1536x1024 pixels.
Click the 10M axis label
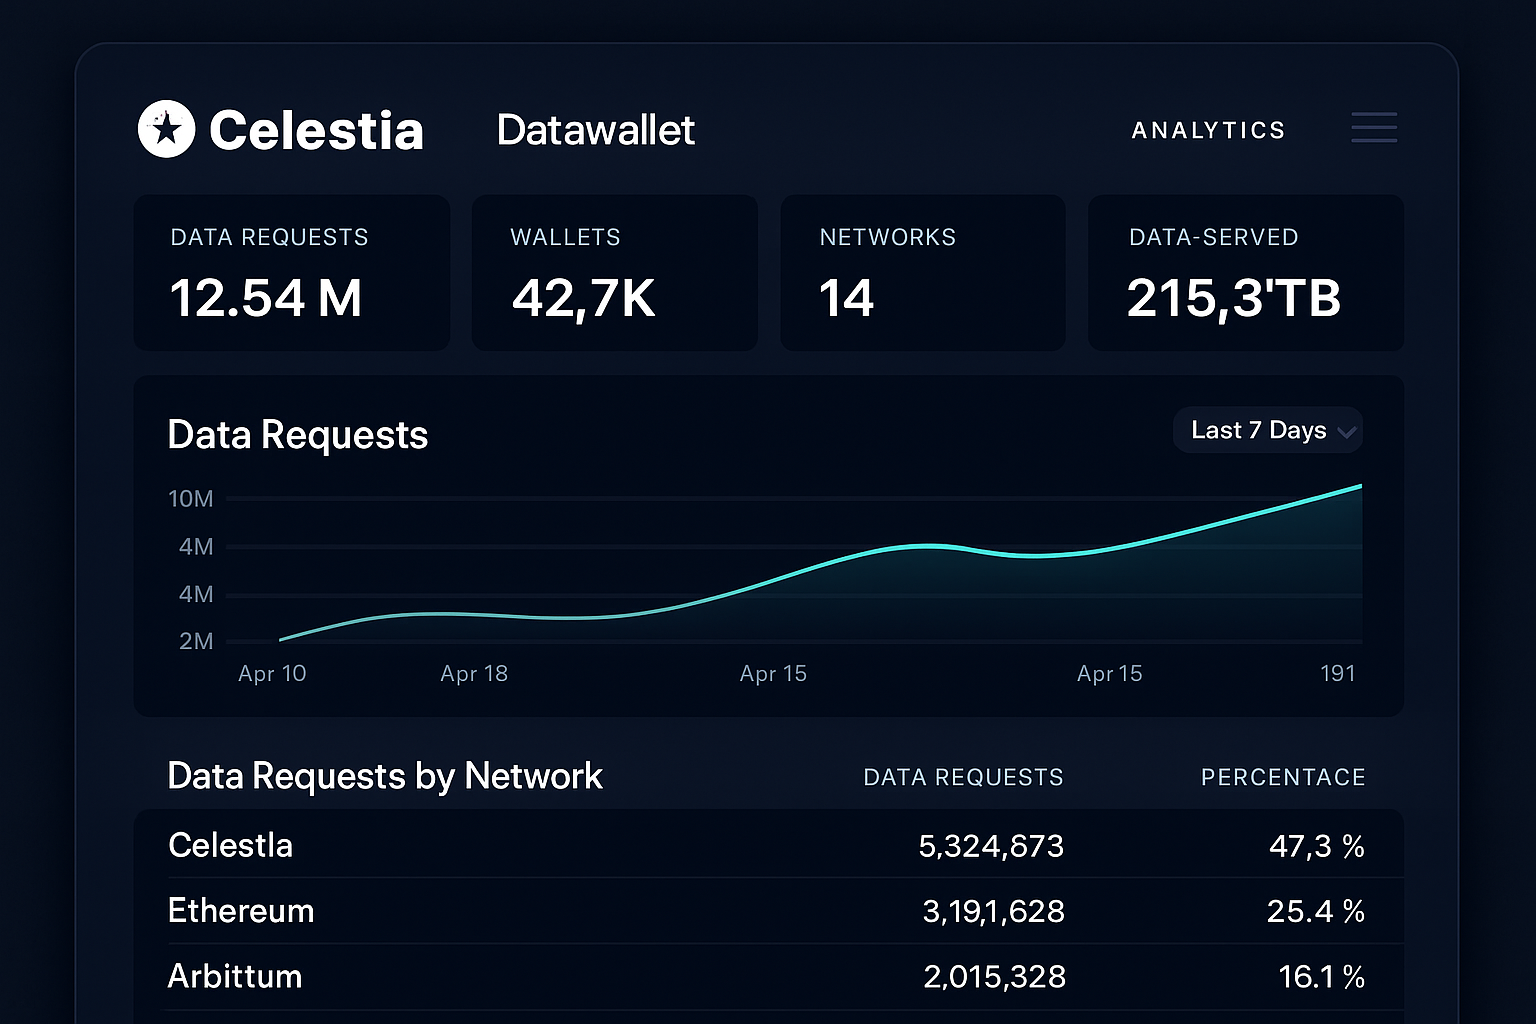[190, 498]
